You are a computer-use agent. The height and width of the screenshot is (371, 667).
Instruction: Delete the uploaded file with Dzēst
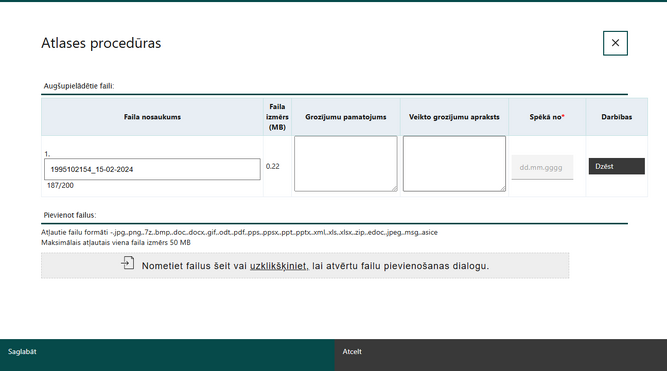[616, 166]
